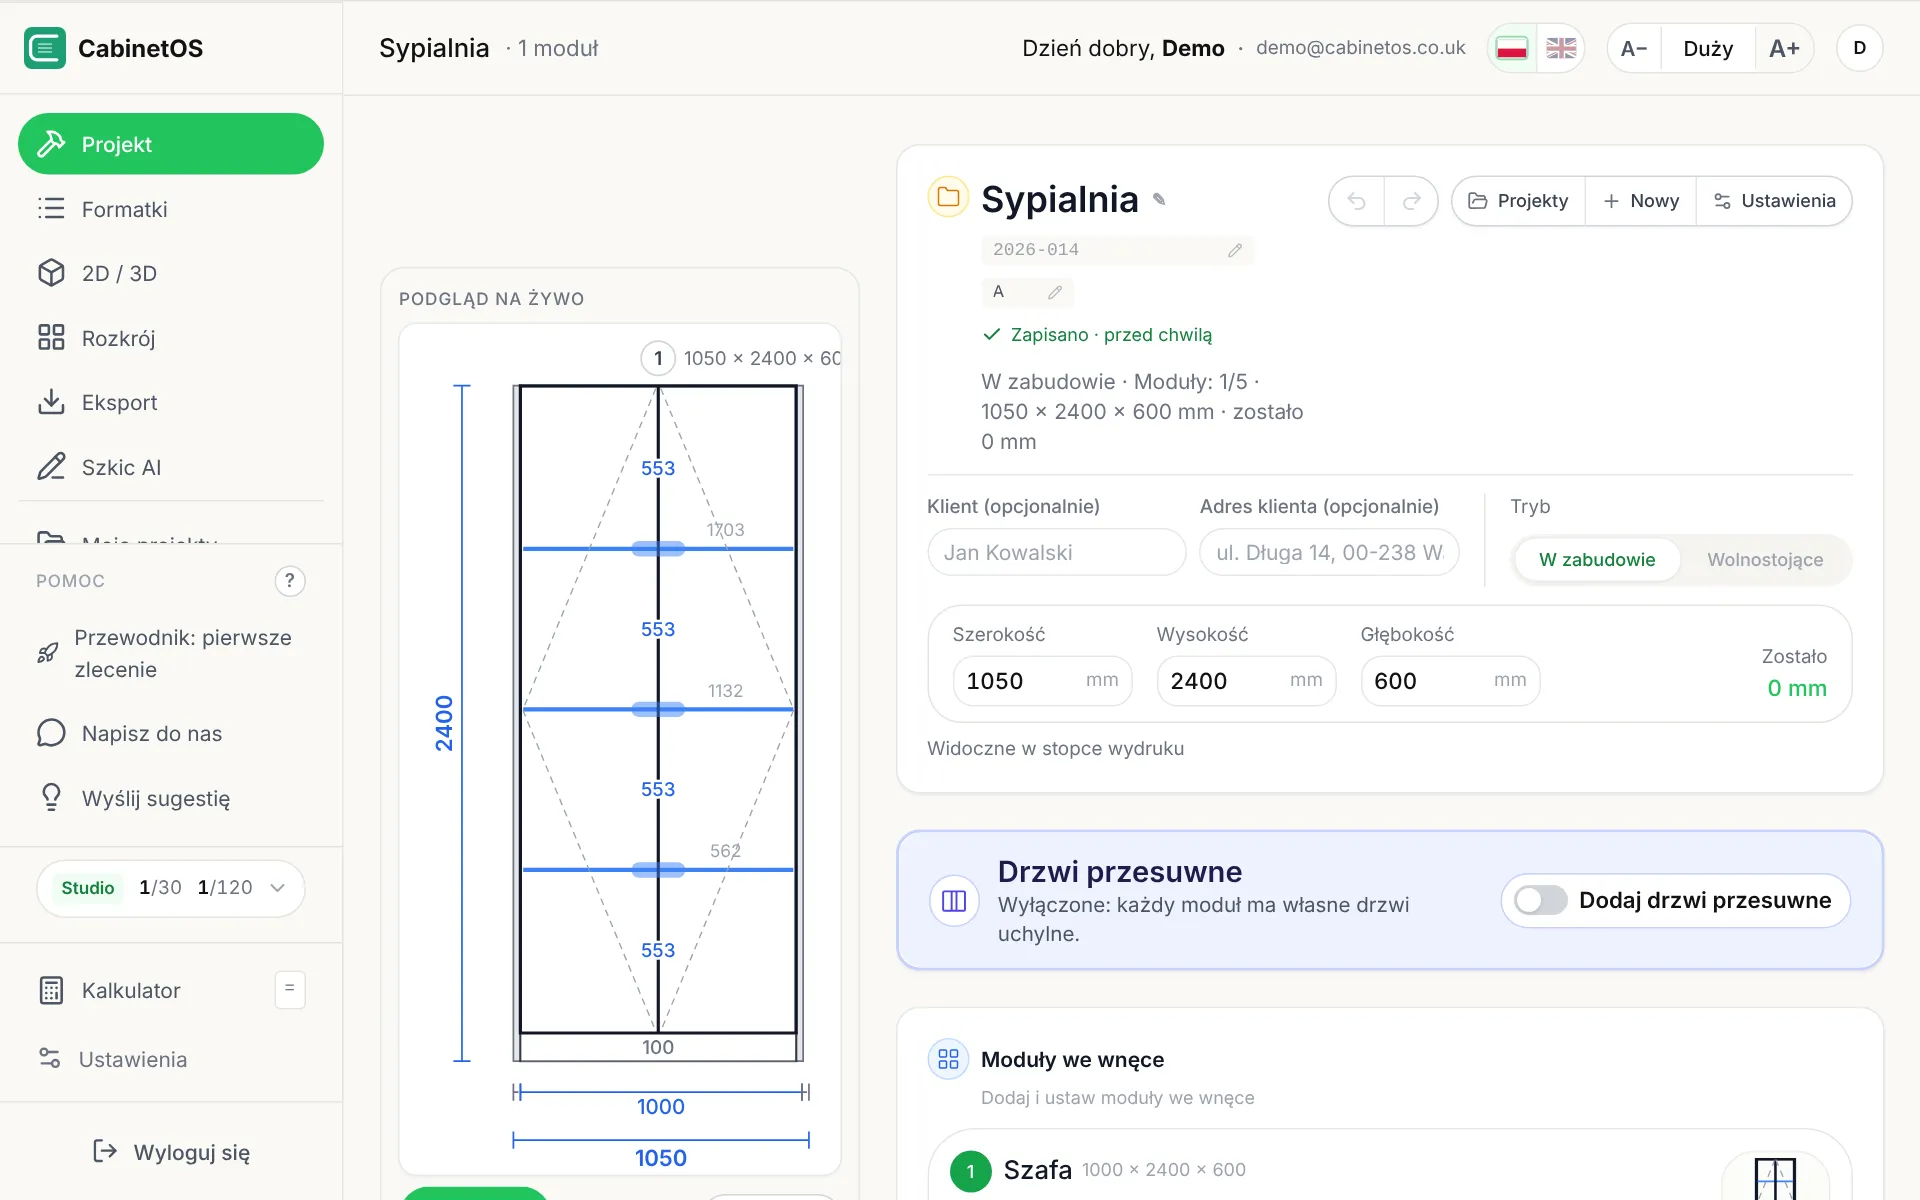Create a new project with Nowy

1641,201
